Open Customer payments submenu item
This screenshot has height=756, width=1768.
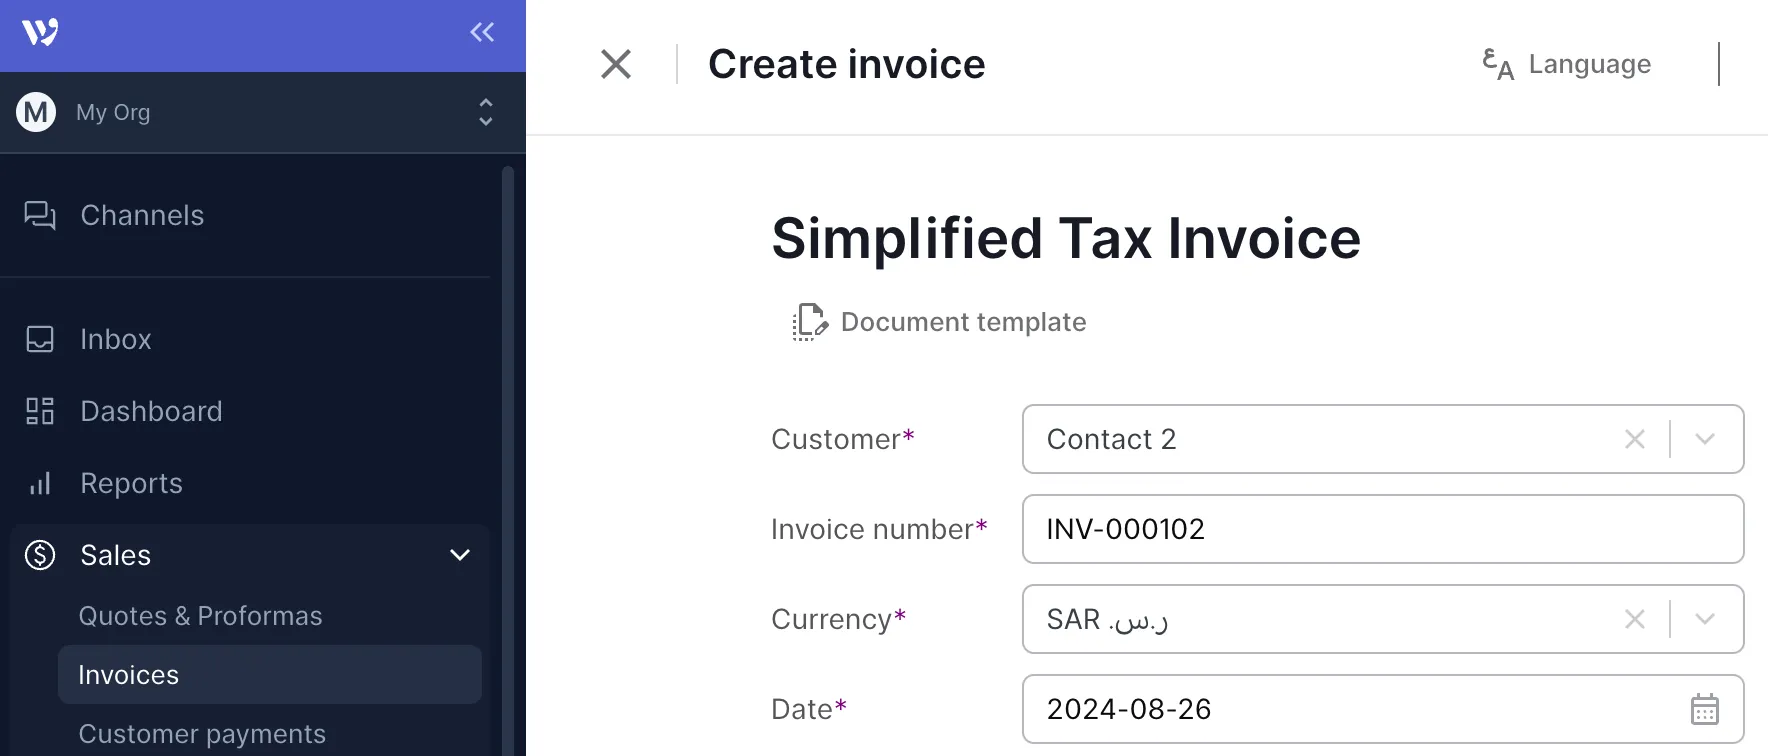(202, 734)
